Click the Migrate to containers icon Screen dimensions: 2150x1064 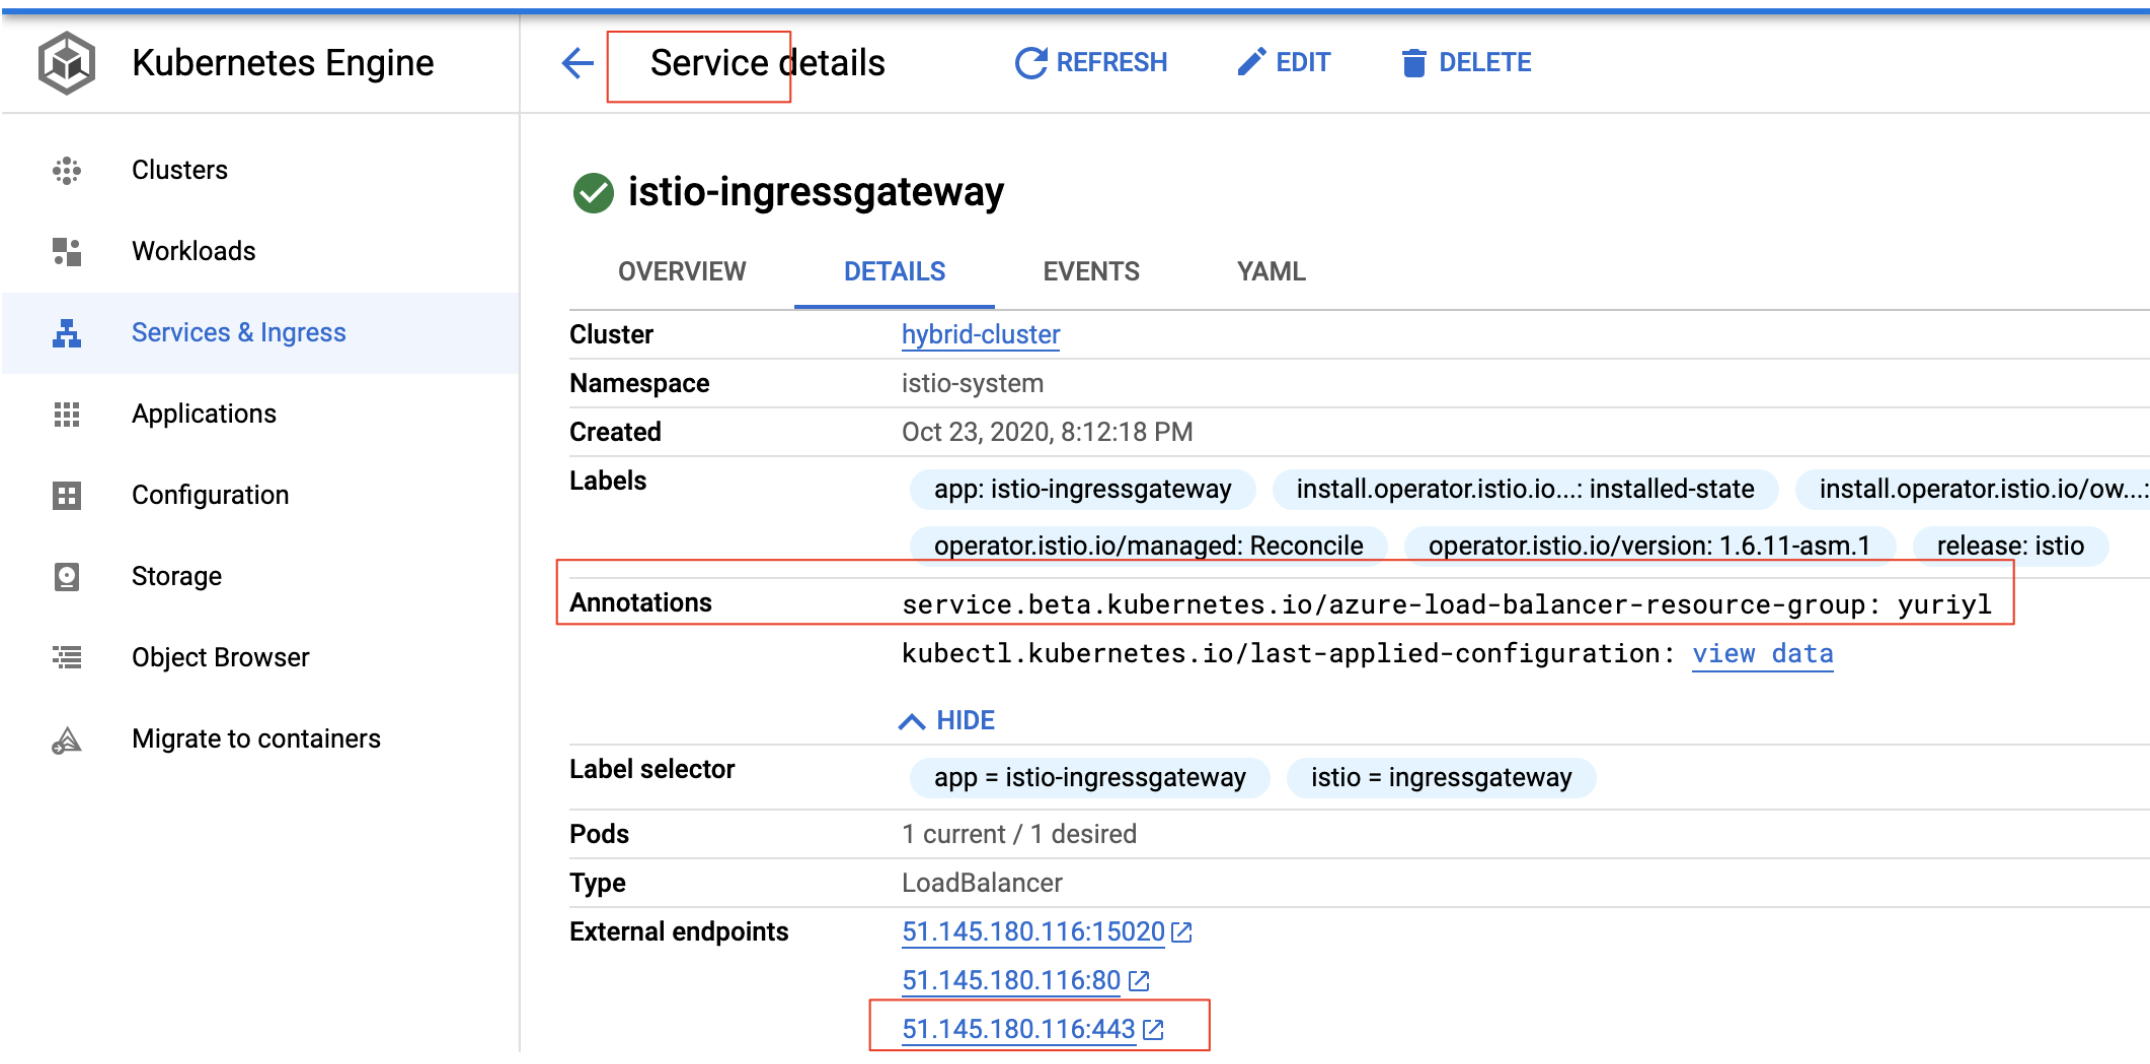tap(66, 740)
